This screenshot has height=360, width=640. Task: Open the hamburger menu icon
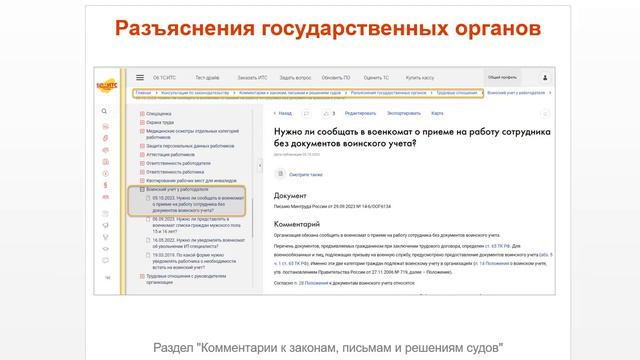coord(140,78)
